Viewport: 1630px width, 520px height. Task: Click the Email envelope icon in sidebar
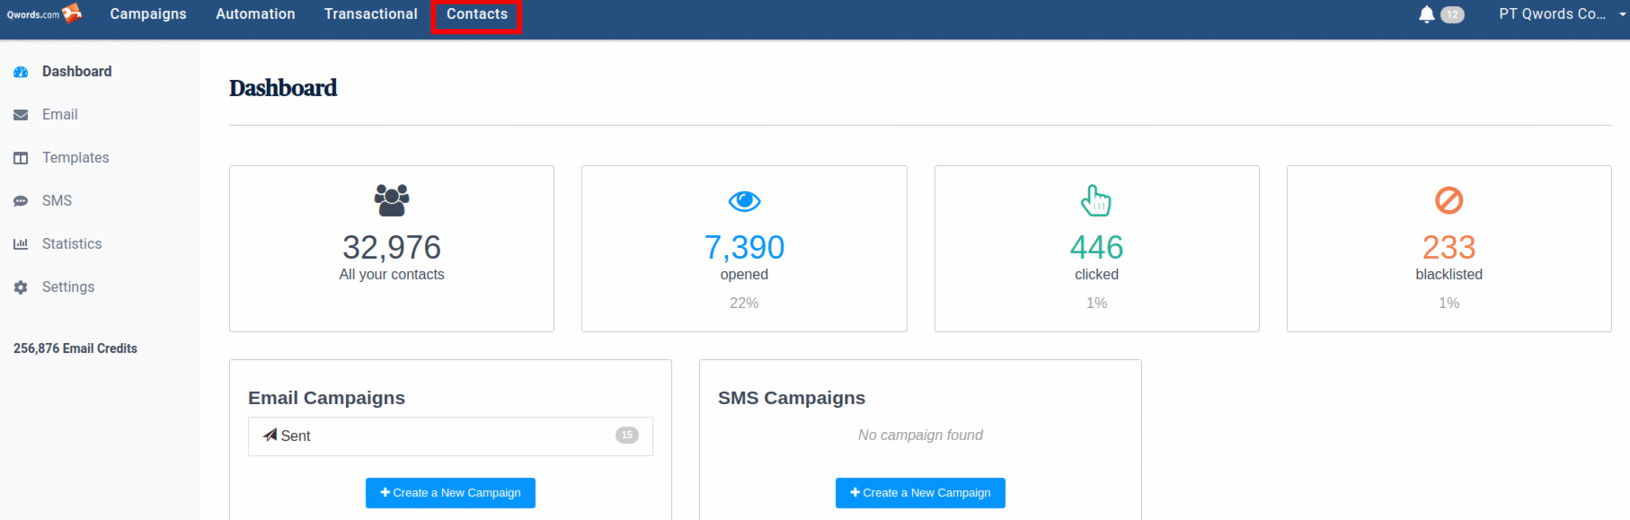pyautogui.click(x=21, y=115)
